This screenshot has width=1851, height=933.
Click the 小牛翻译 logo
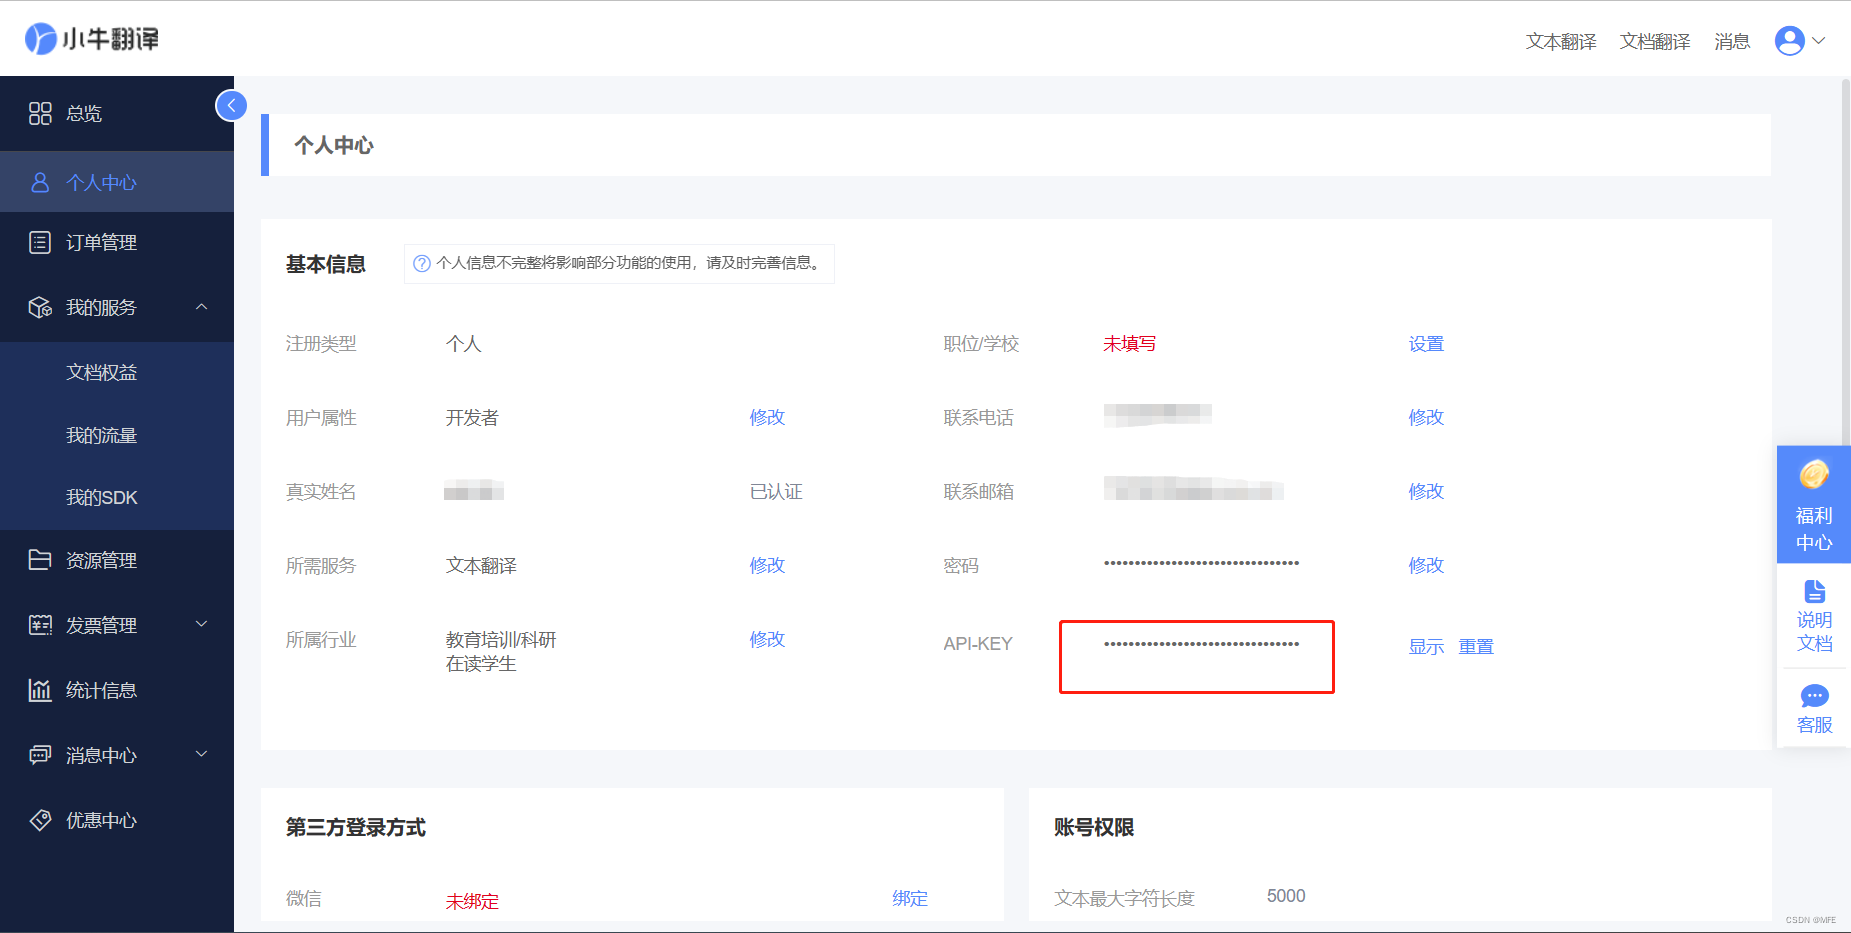[x=92, y=39]
